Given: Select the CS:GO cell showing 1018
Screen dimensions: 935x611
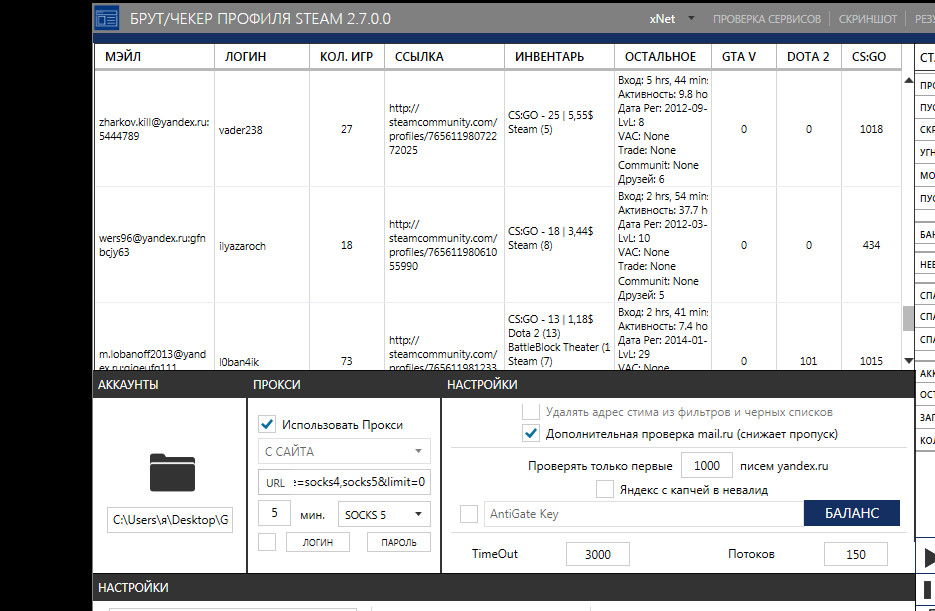Looking at the screenshot, I should [x=871, y=129].
